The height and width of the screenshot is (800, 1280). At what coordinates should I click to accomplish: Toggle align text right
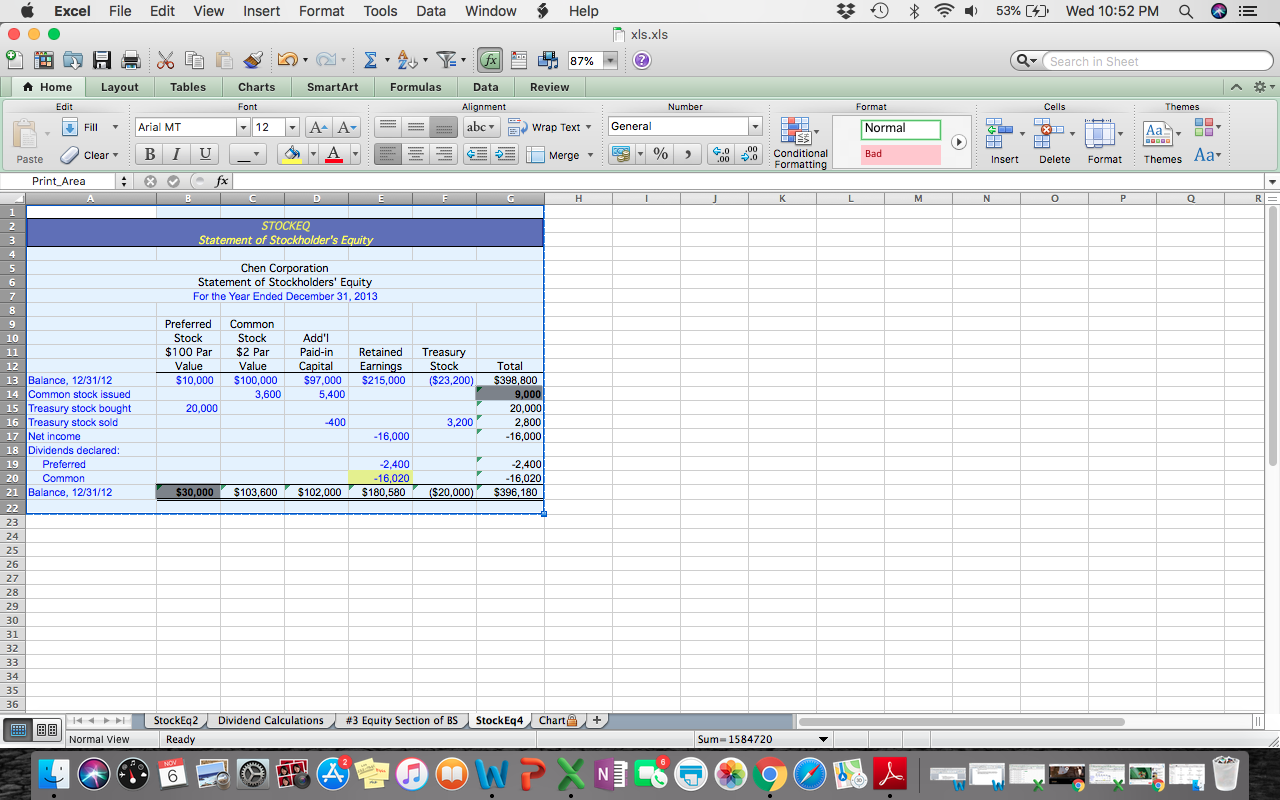pos(444,154)
